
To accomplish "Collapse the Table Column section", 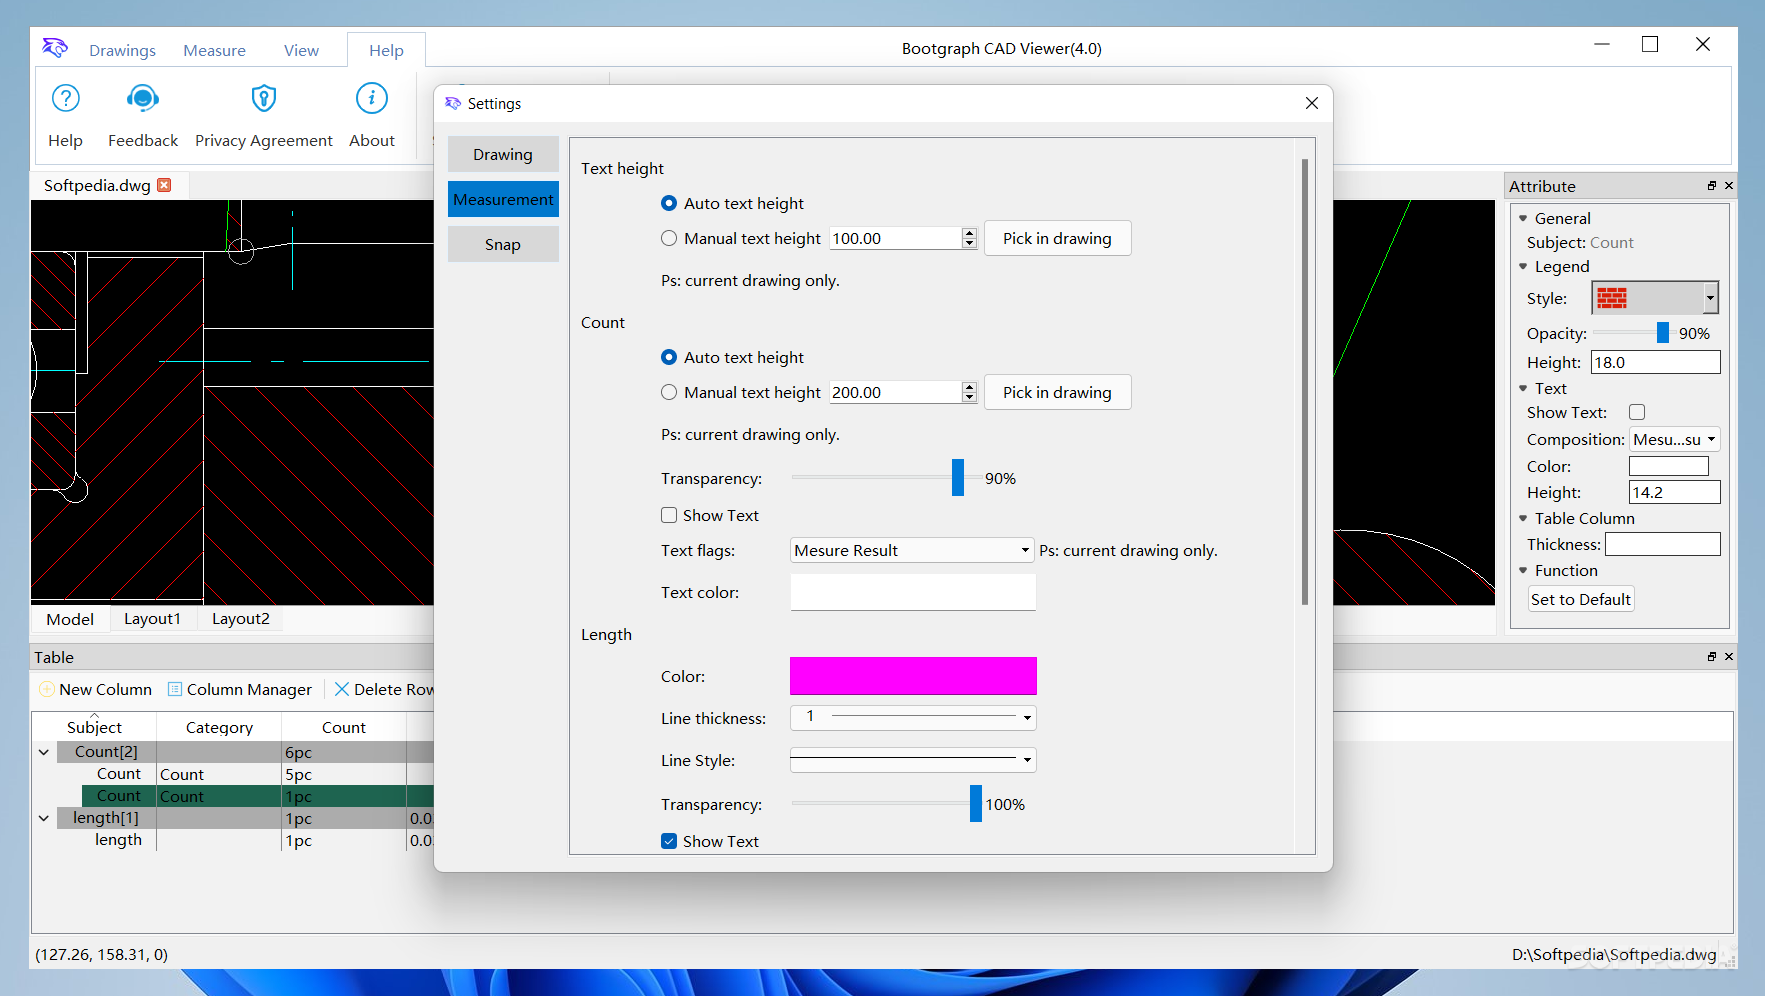I will pyautogui.click(x=1523, y=518).
